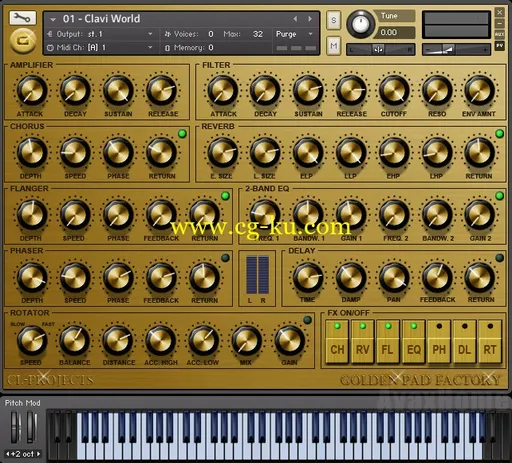
Task: Solo the instrument with S button
Action: click(334, 21)
